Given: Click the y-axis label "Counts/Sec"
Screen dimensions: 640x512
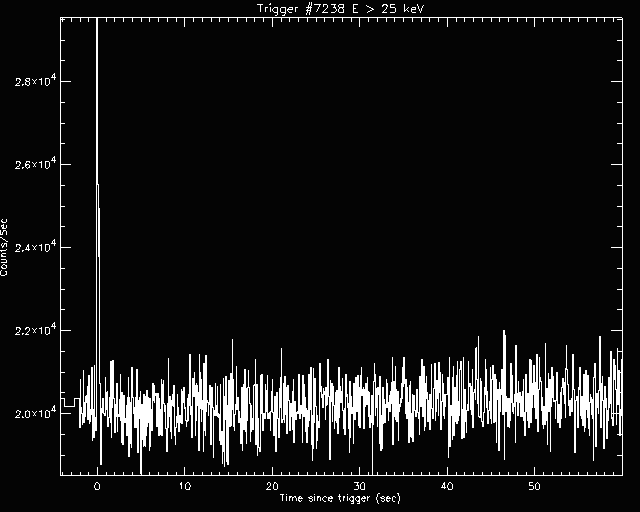Looking at the screenshot, I should tap(4, 247).
